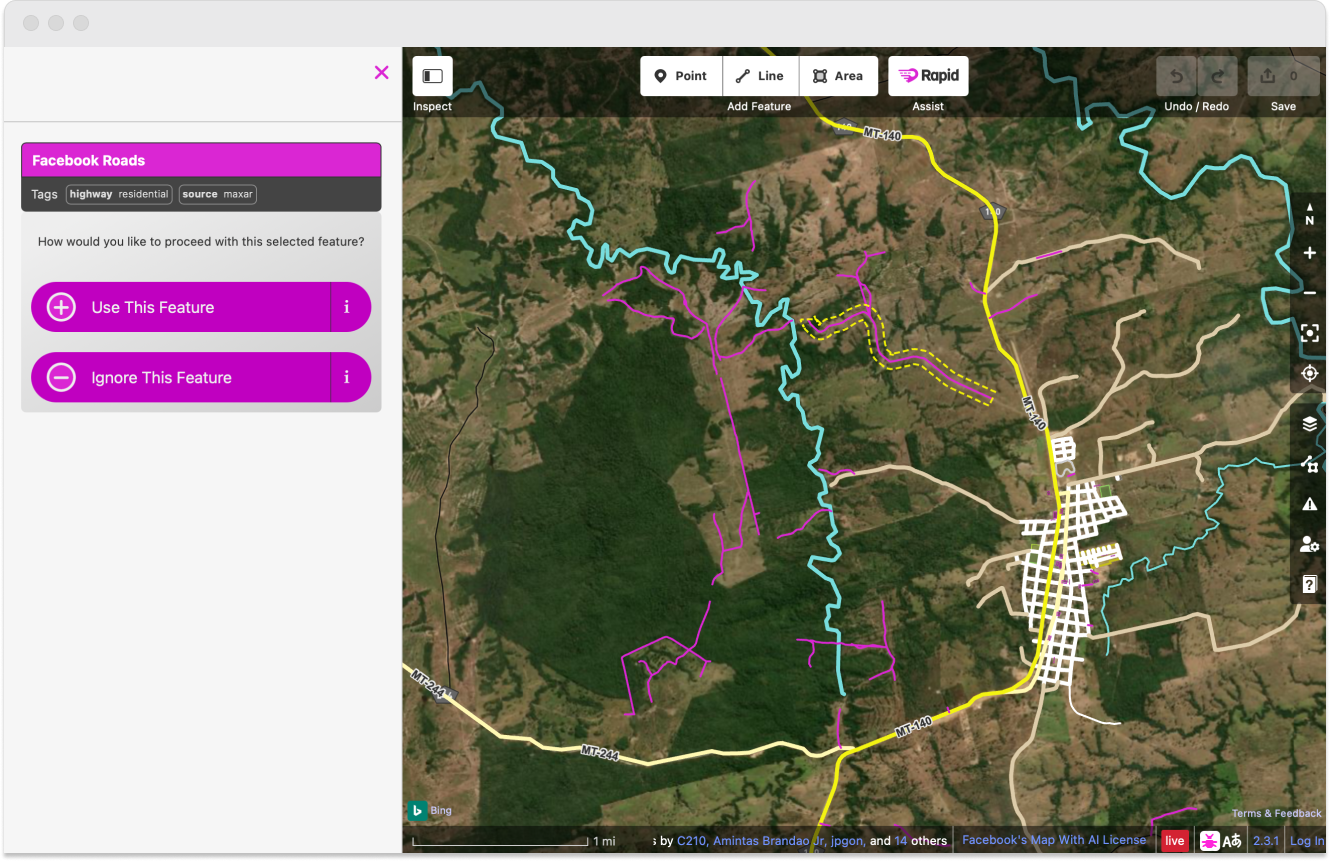Click the Undo arrow icon
1330x861 pixels.
click(1177, 76)
